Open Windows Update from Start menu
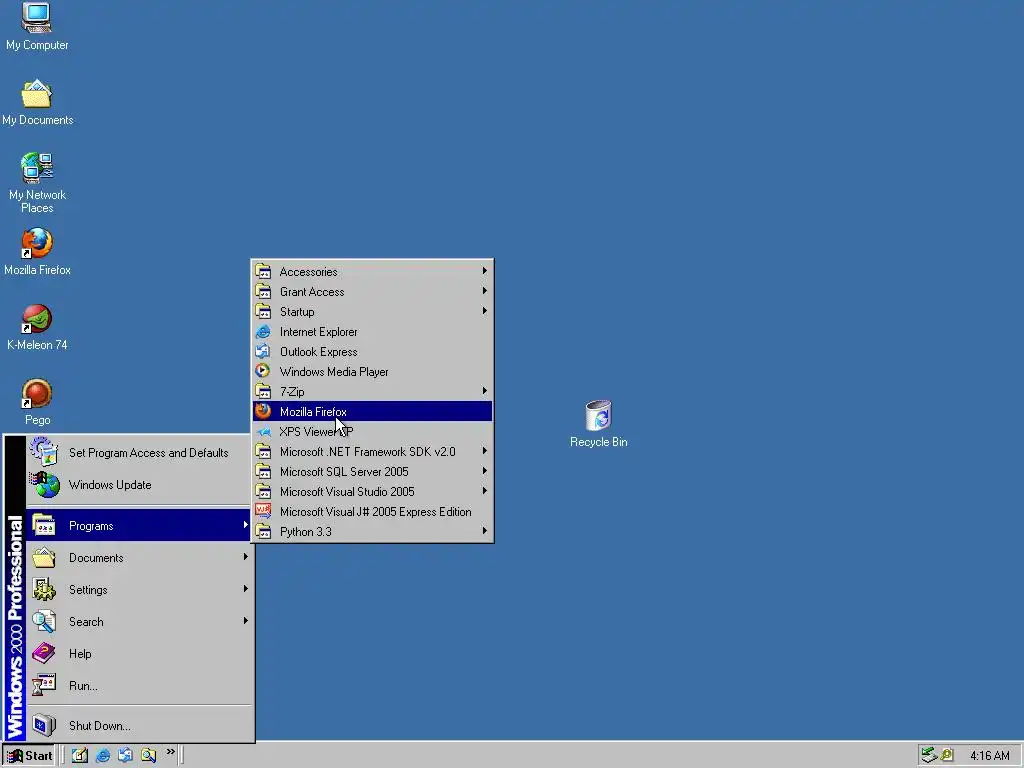The image size is (1024, 768). [138, 485]
